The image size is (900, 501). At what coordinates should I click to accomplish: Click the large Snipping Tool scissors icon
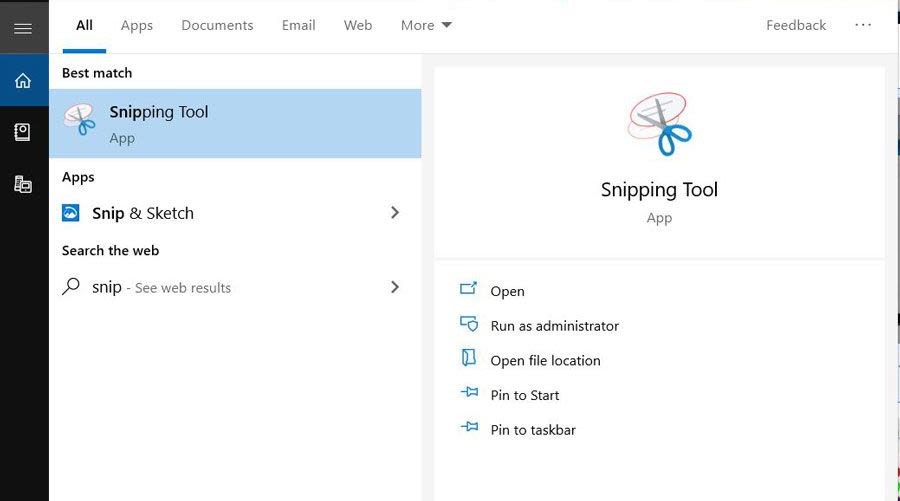click(x=659, y=123)
